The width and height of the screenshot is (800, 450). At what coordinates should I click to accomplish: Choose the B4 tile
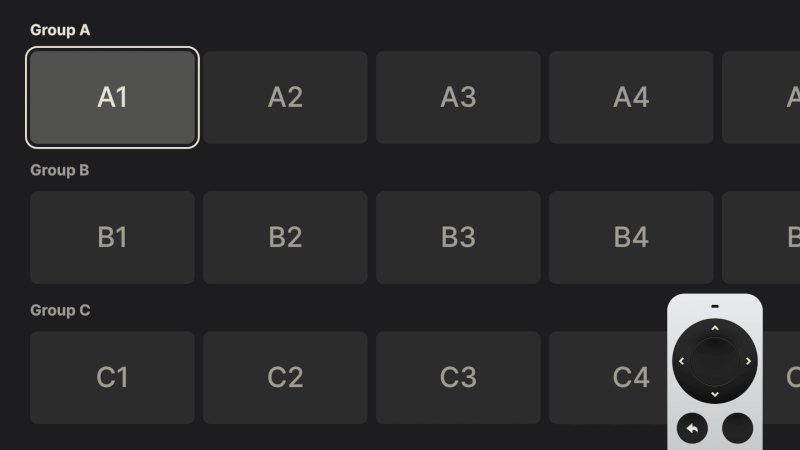[631, 237]
